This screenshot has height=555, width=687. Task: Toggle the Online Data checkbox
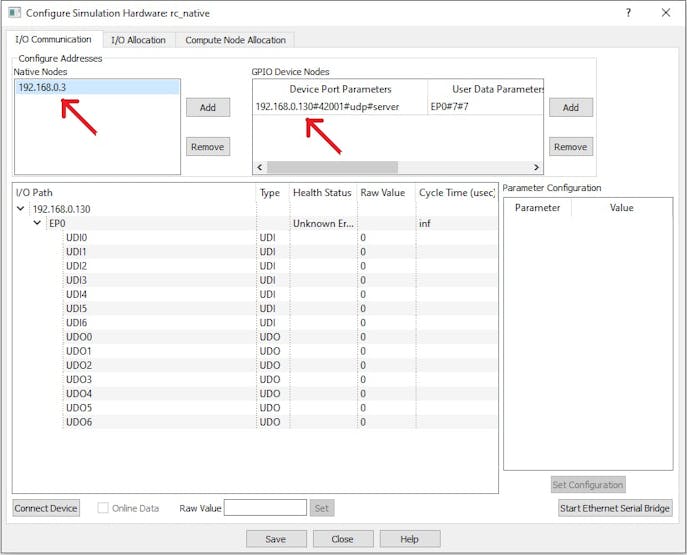(x=104, y=508)
